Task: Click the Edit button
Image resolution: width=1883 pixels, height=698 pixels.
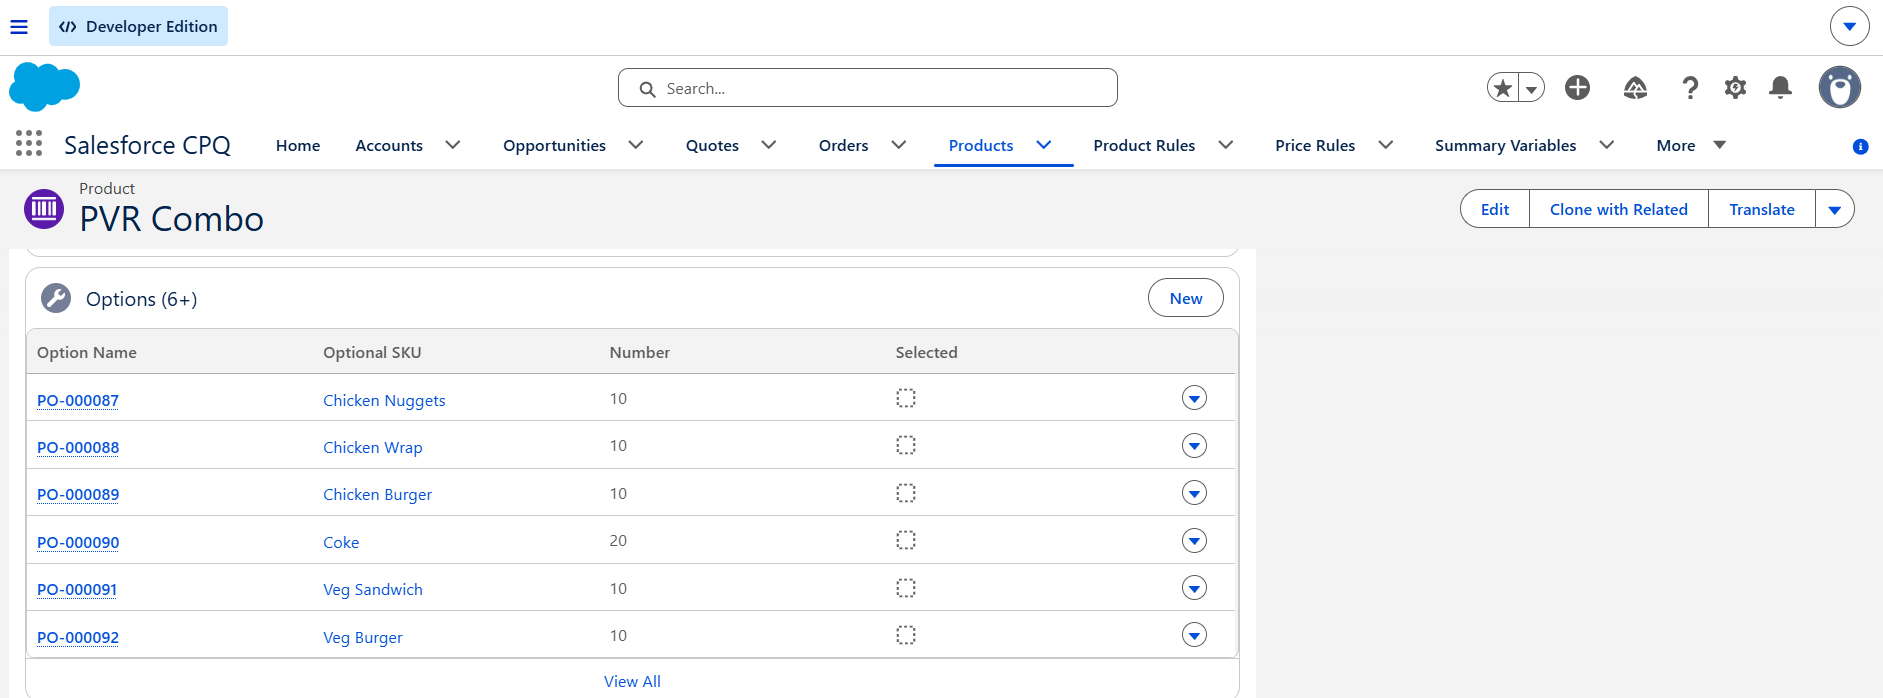Action: [1495, 209]
